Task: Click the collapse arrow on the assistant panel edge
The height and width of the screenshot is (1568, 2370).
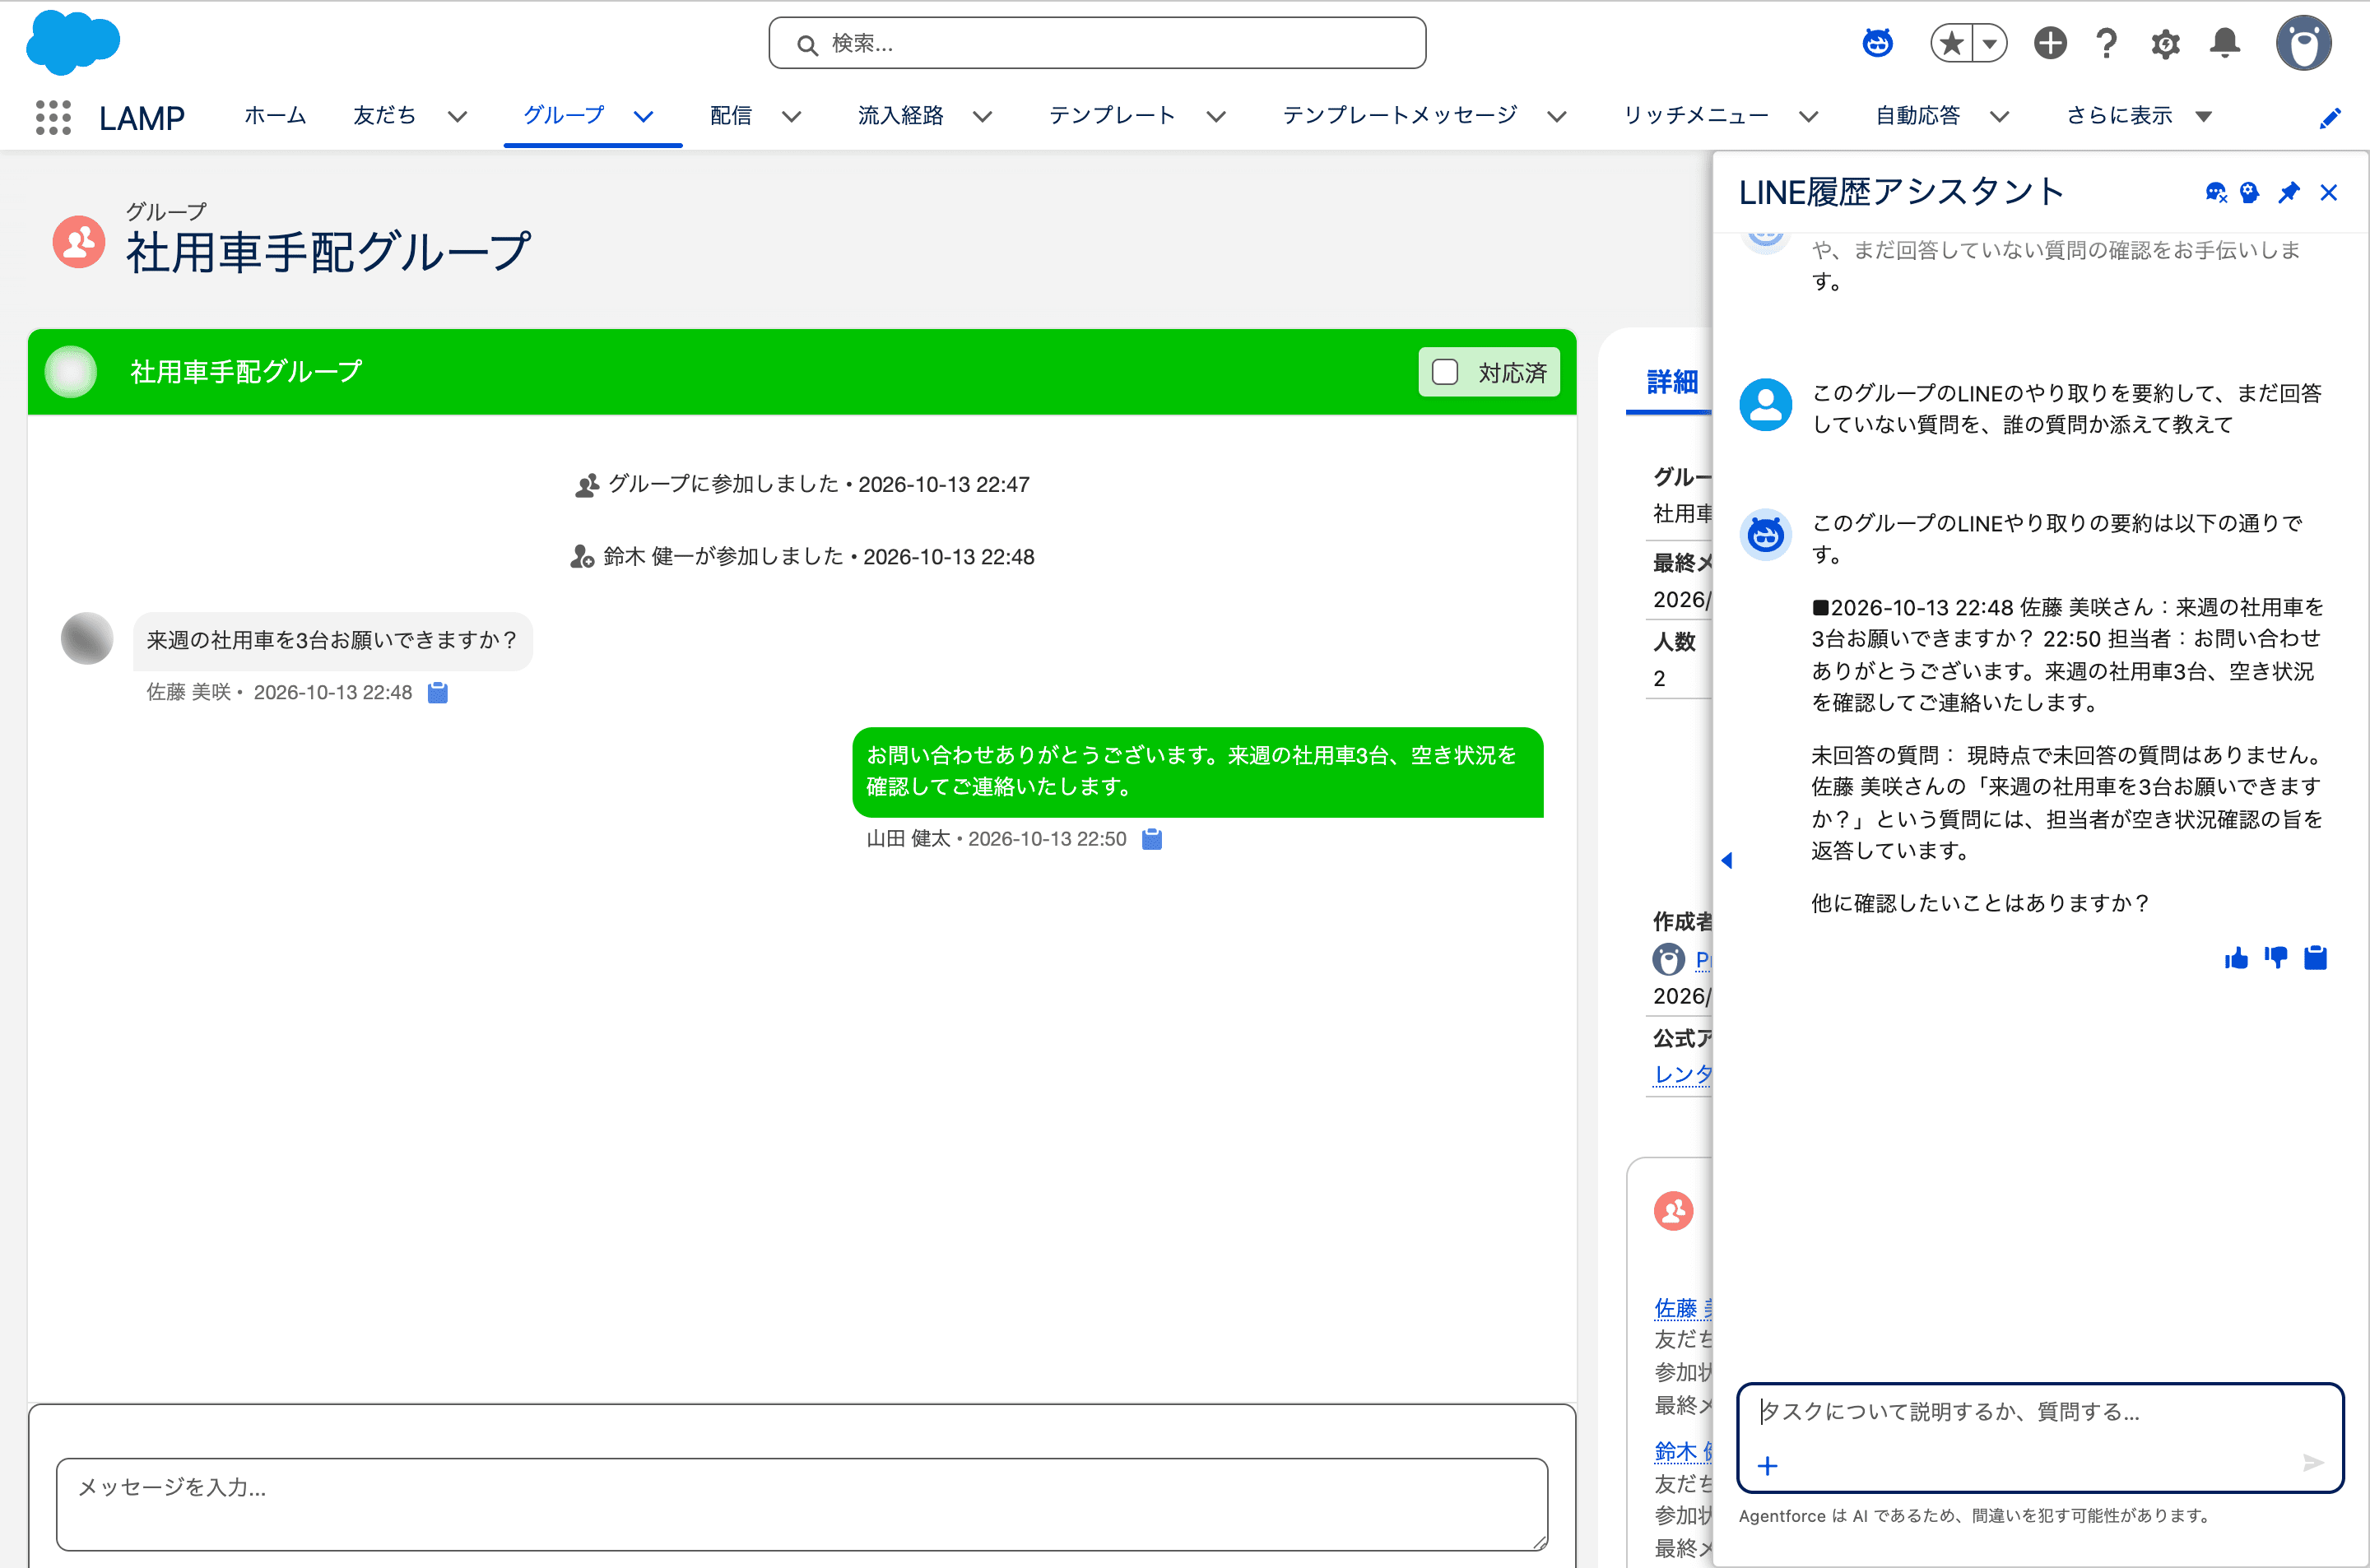Action: click(x=1726, y=860)
